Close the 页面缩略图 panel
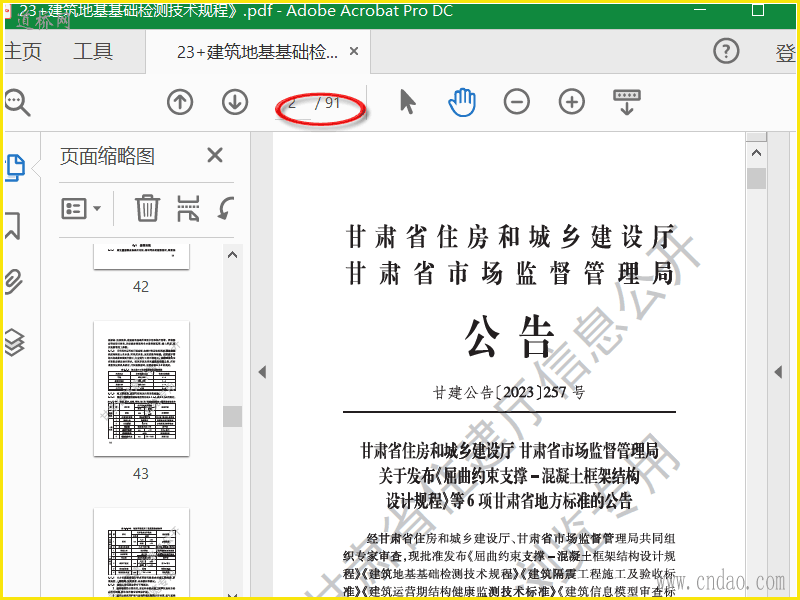 215,155
